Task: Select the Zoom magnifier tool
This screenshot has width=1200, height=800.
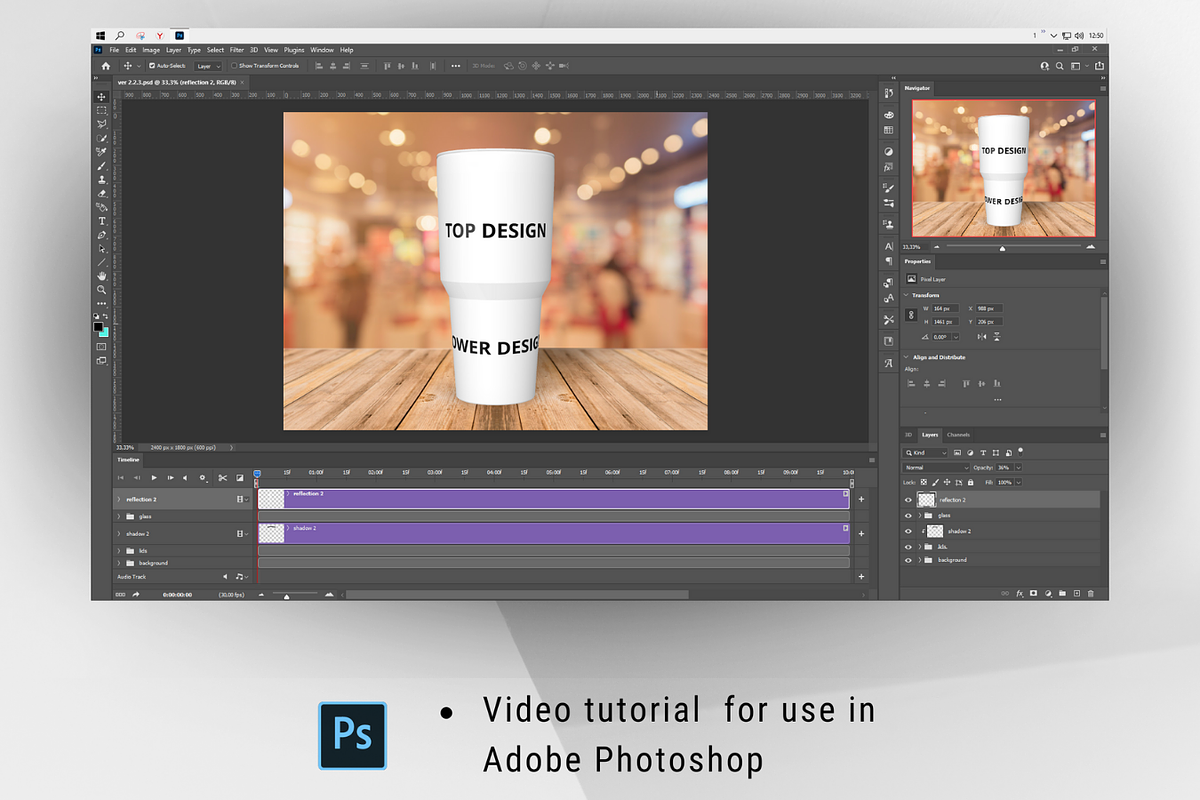Action: coord(102,289)
